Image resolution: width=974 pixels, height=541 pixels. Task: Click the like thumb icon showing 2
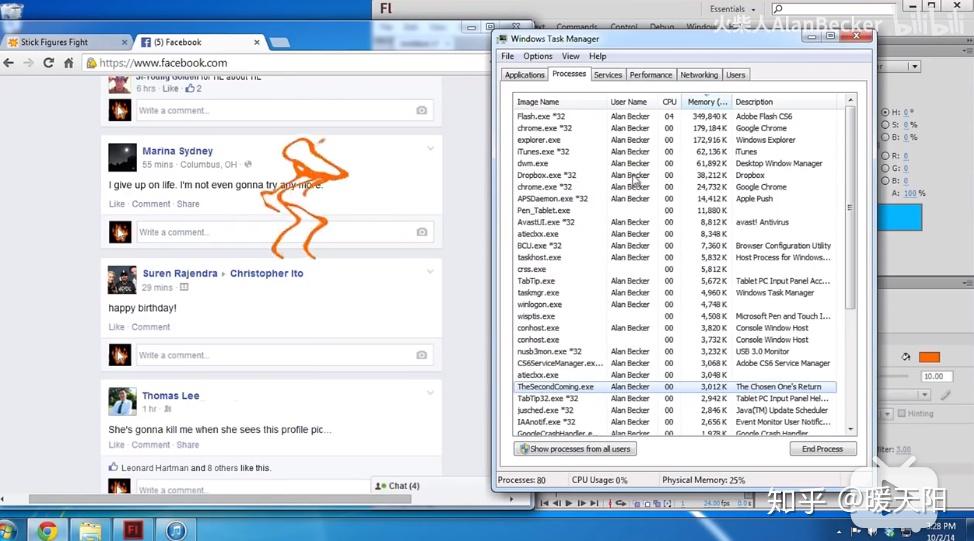(189, 88)
